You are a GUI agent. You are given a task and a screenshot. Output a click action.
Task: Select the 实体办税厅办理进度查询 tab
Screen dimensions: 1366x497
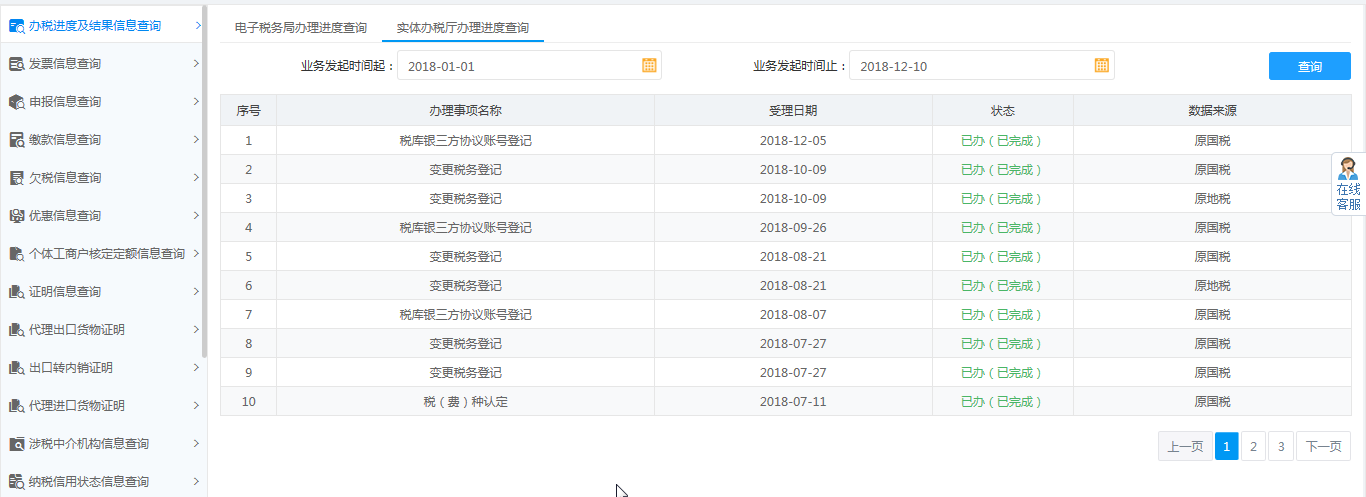click(463, 28)
